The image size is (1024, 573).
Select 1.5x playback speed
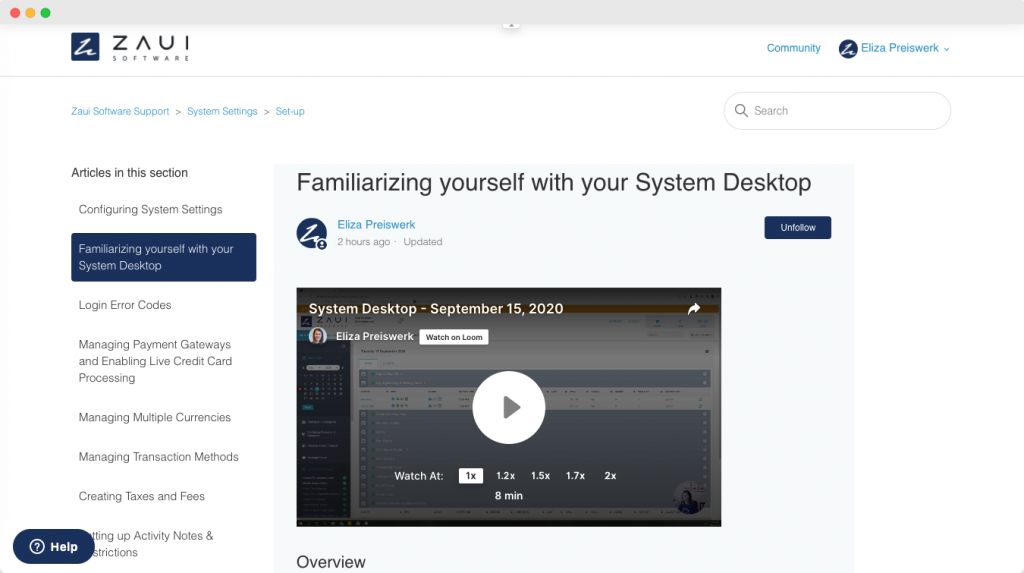click(x=540, y=476)
